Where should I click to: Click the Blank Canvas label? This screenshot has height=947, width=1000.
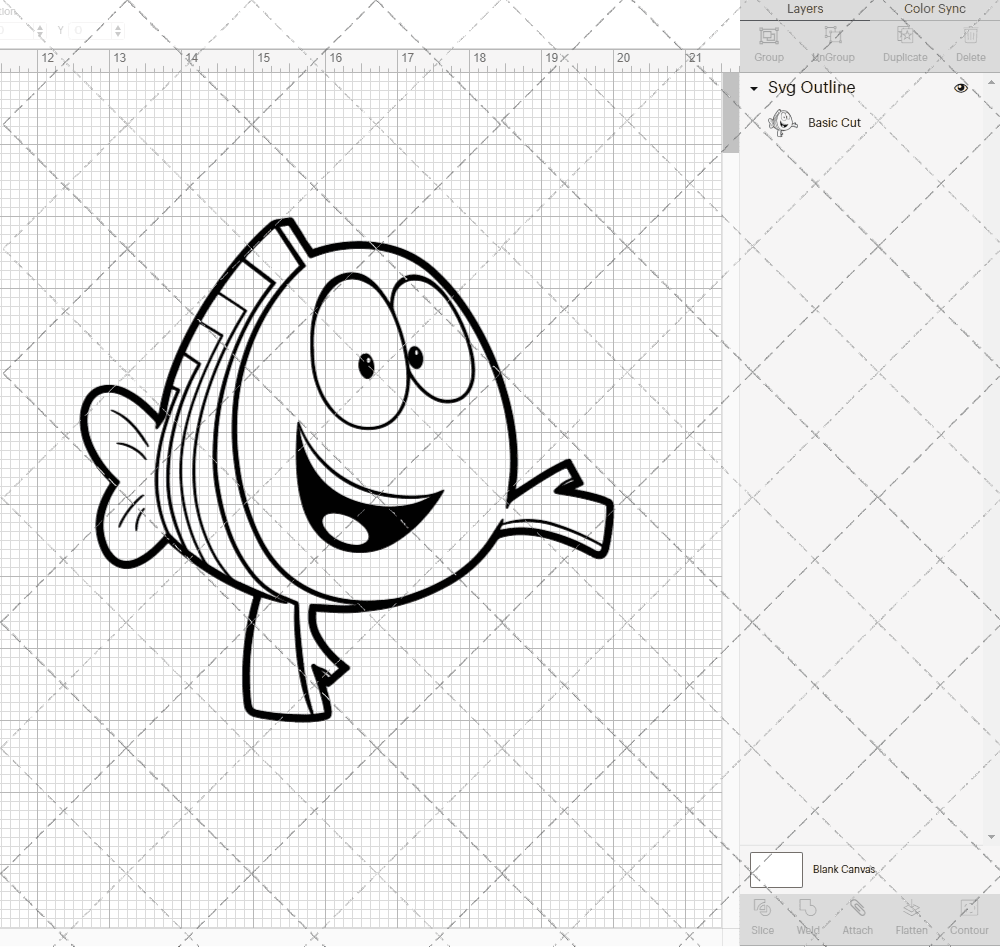[x=844, y=869]
